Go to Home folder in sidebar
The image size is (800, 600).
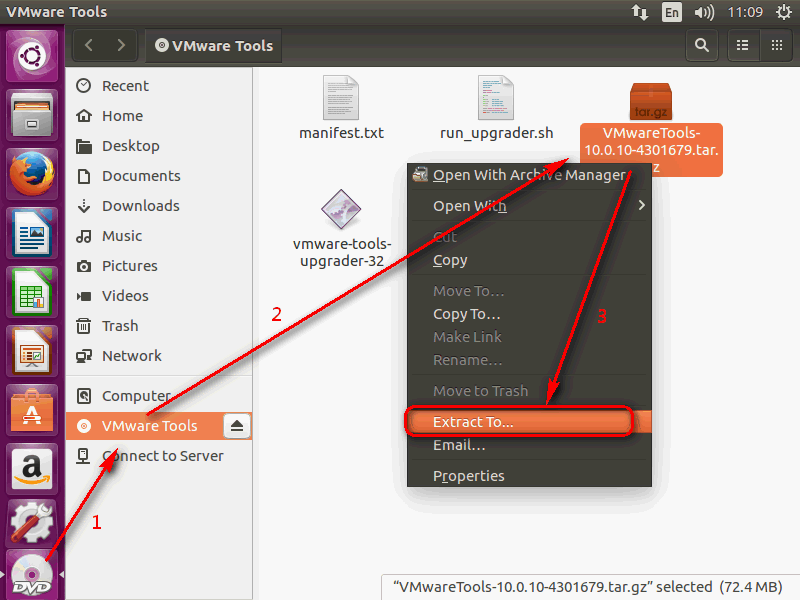click(159, 116)
